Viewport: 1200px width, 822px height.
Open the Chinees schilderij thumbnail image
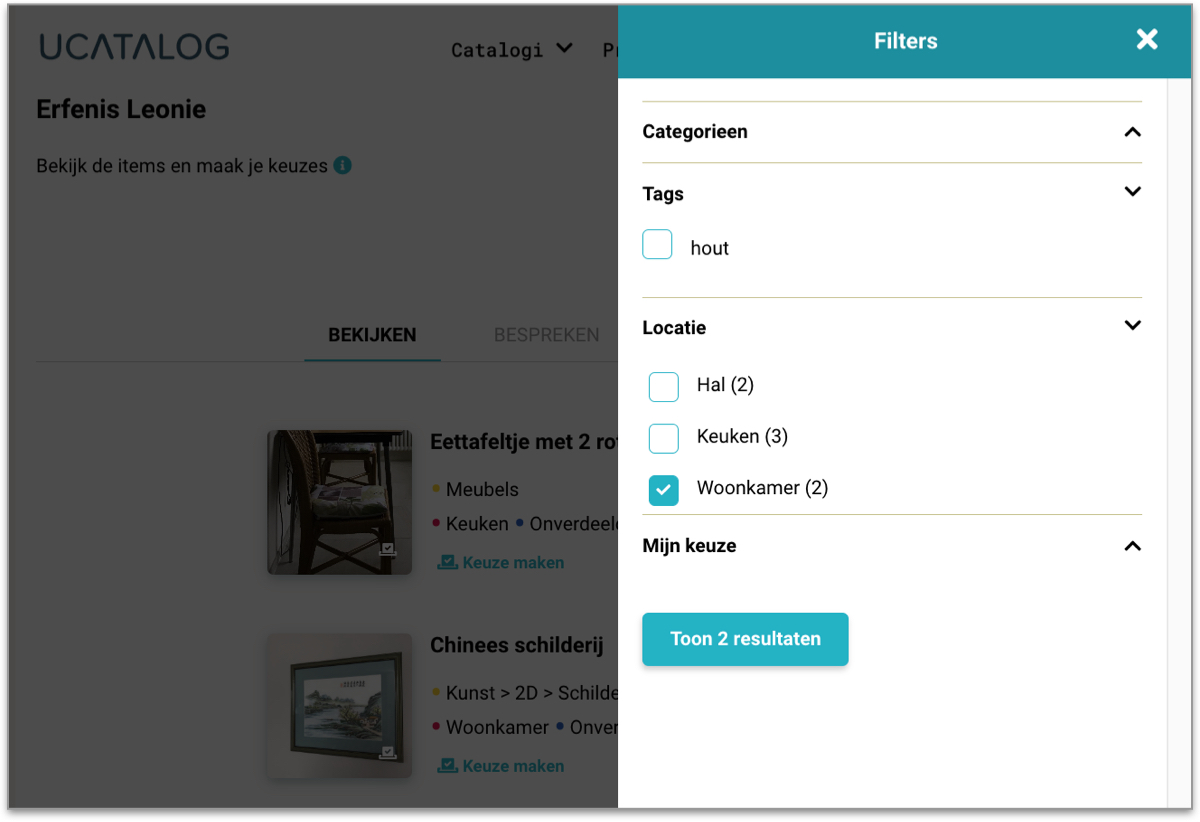click(340, 706)
